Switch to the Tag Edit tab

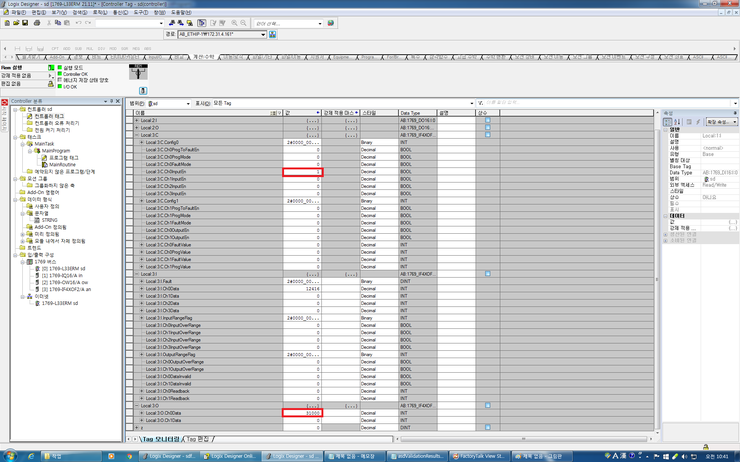(198, 439)
